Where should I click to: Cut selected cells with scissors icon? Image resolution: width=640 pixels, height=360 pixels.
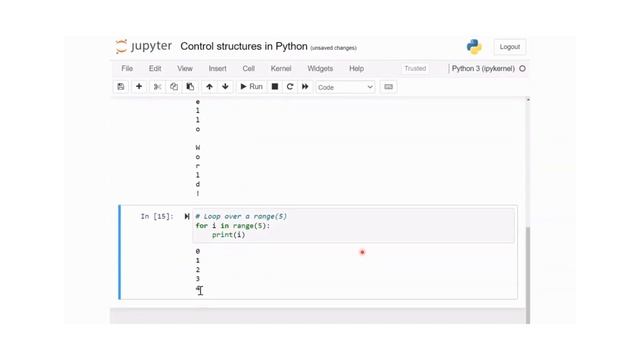click(x=157, y=87)
